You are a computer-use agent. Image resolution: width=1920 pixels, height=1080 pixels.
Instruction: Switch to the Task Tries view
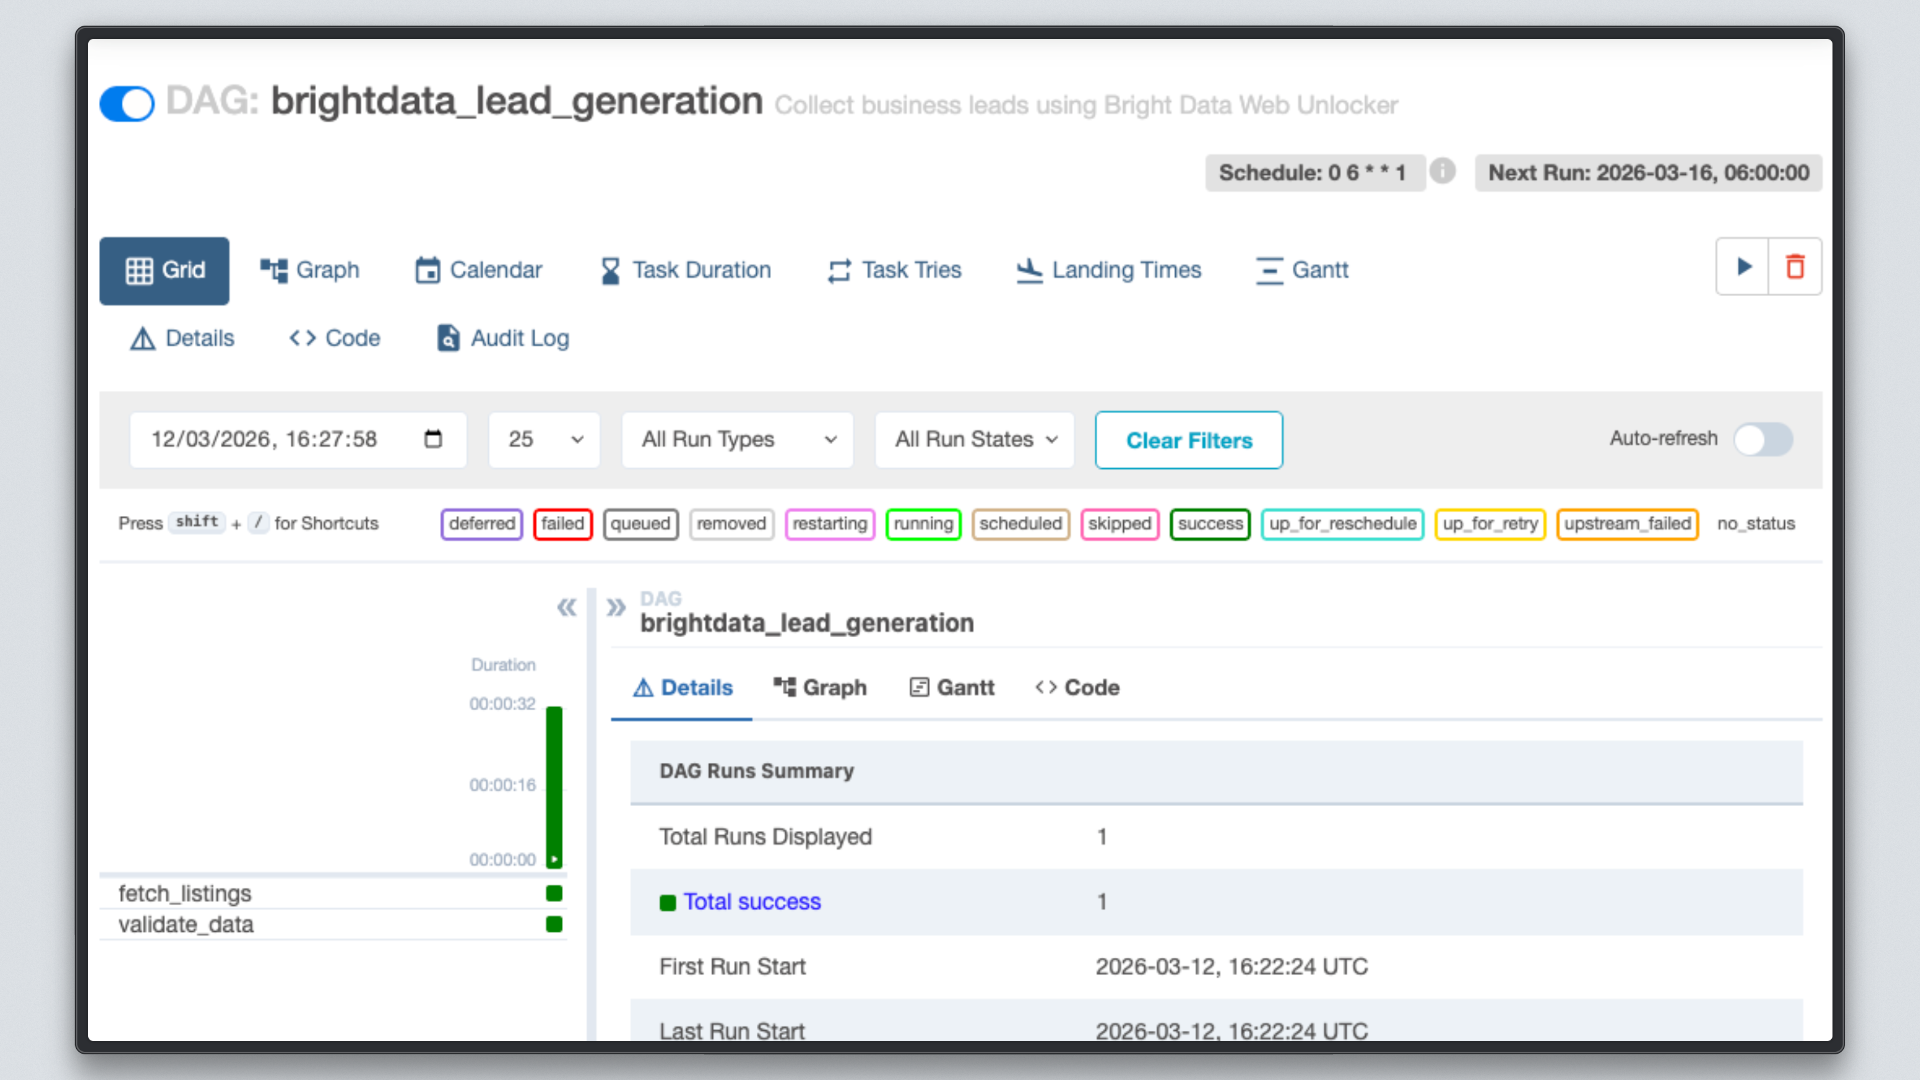click(893, 270)
